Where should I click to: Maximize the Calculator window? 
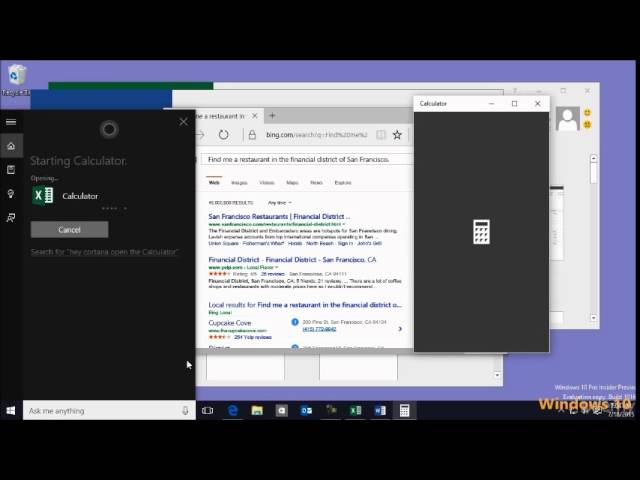click(x=514, y=104)
